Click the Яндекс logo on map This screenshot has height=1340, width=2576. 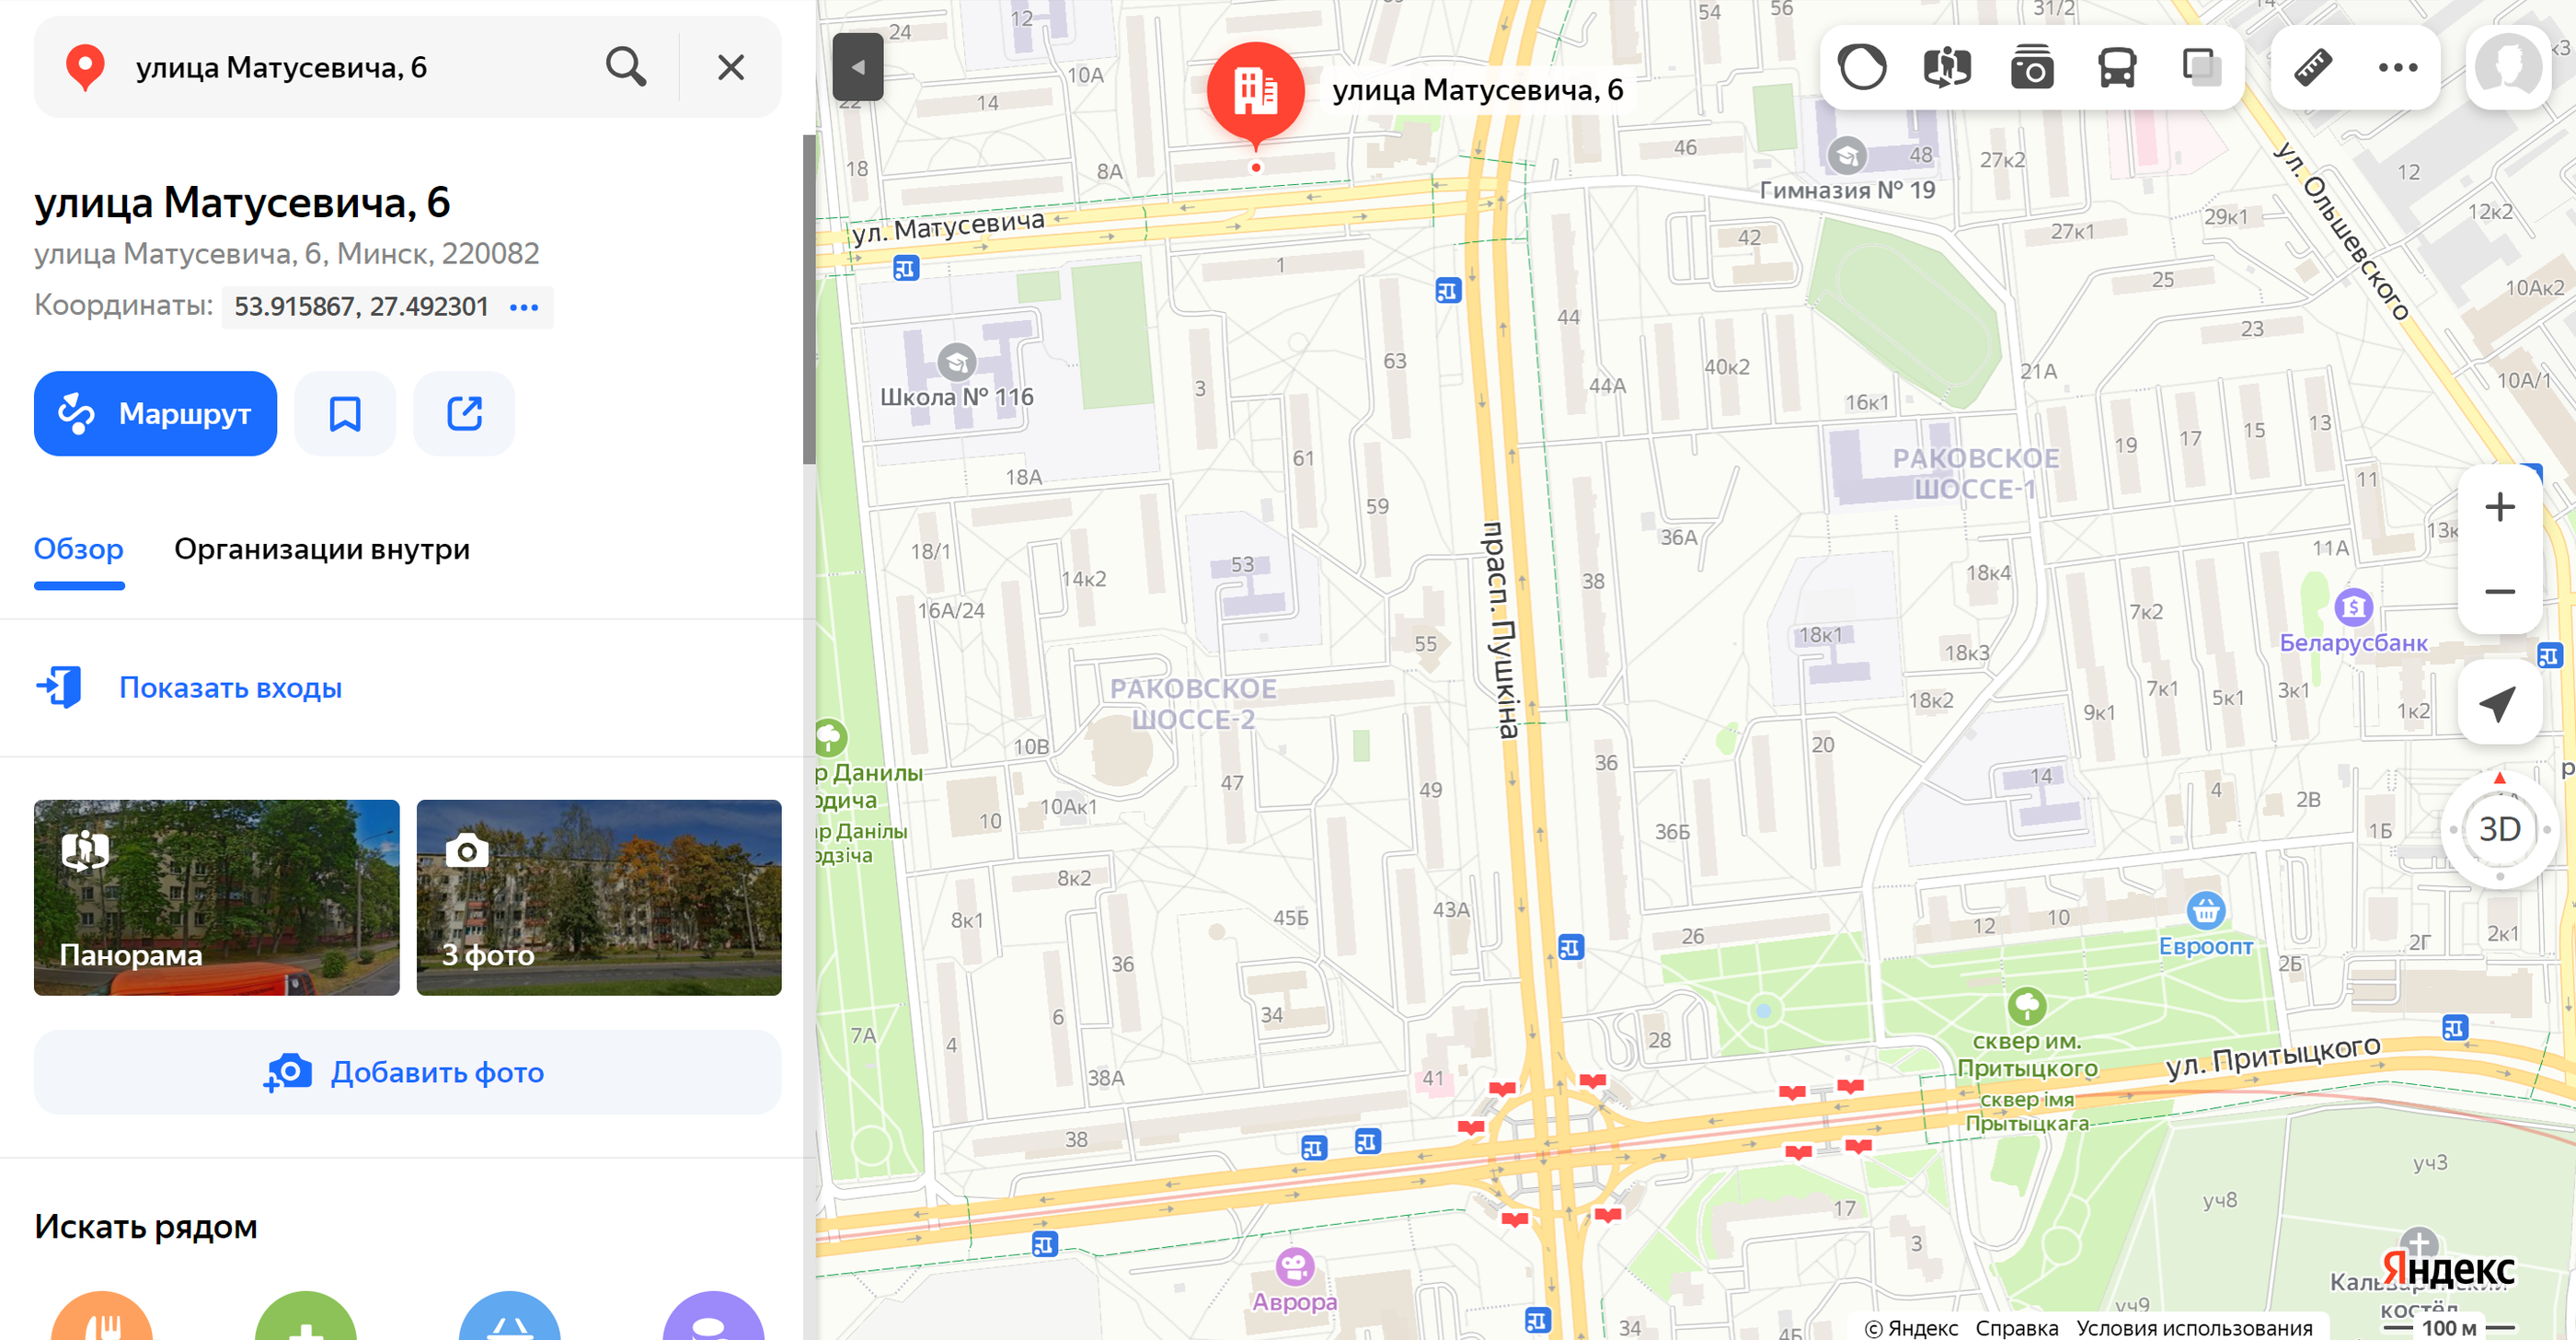click(x=2448, y=1269)
